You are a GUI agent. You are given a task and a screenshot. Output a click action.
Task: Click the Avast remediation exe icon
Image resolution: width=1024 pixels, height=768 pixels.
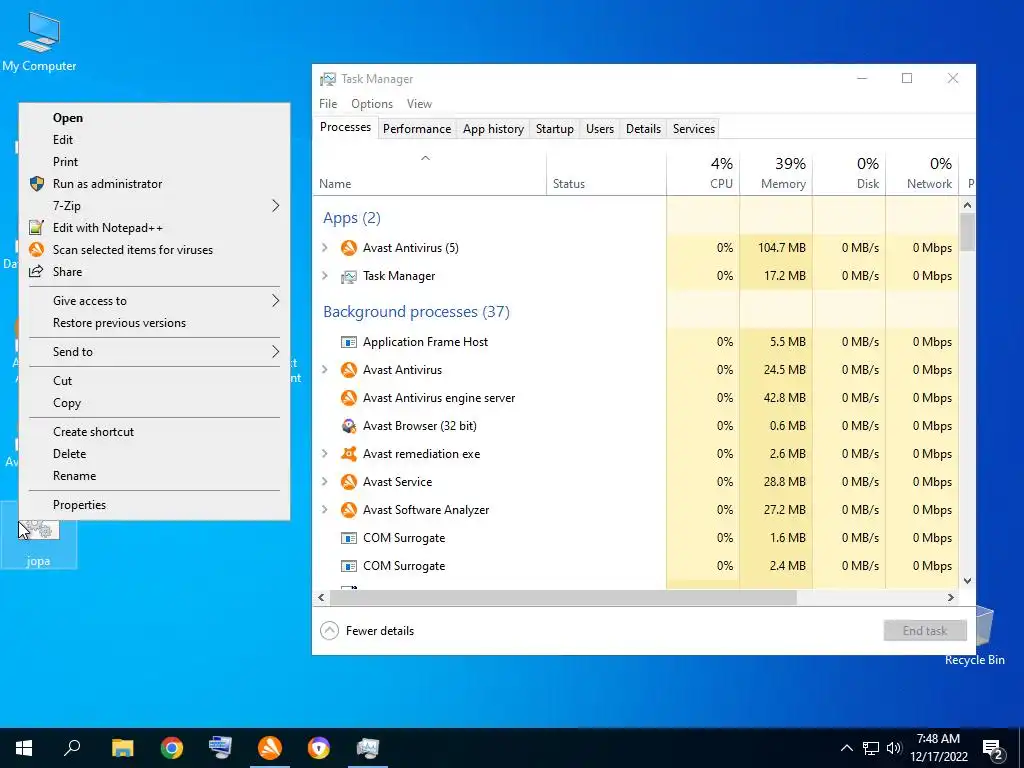(349, 454)
